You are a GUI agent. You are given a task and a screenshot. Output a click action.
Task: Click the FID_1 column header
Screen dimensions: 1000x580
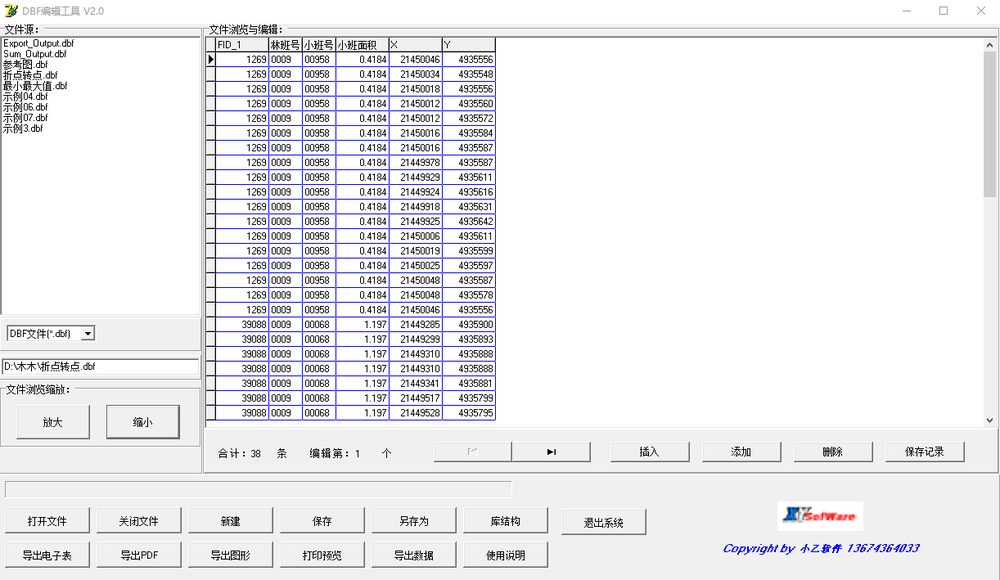click(242, 45)
